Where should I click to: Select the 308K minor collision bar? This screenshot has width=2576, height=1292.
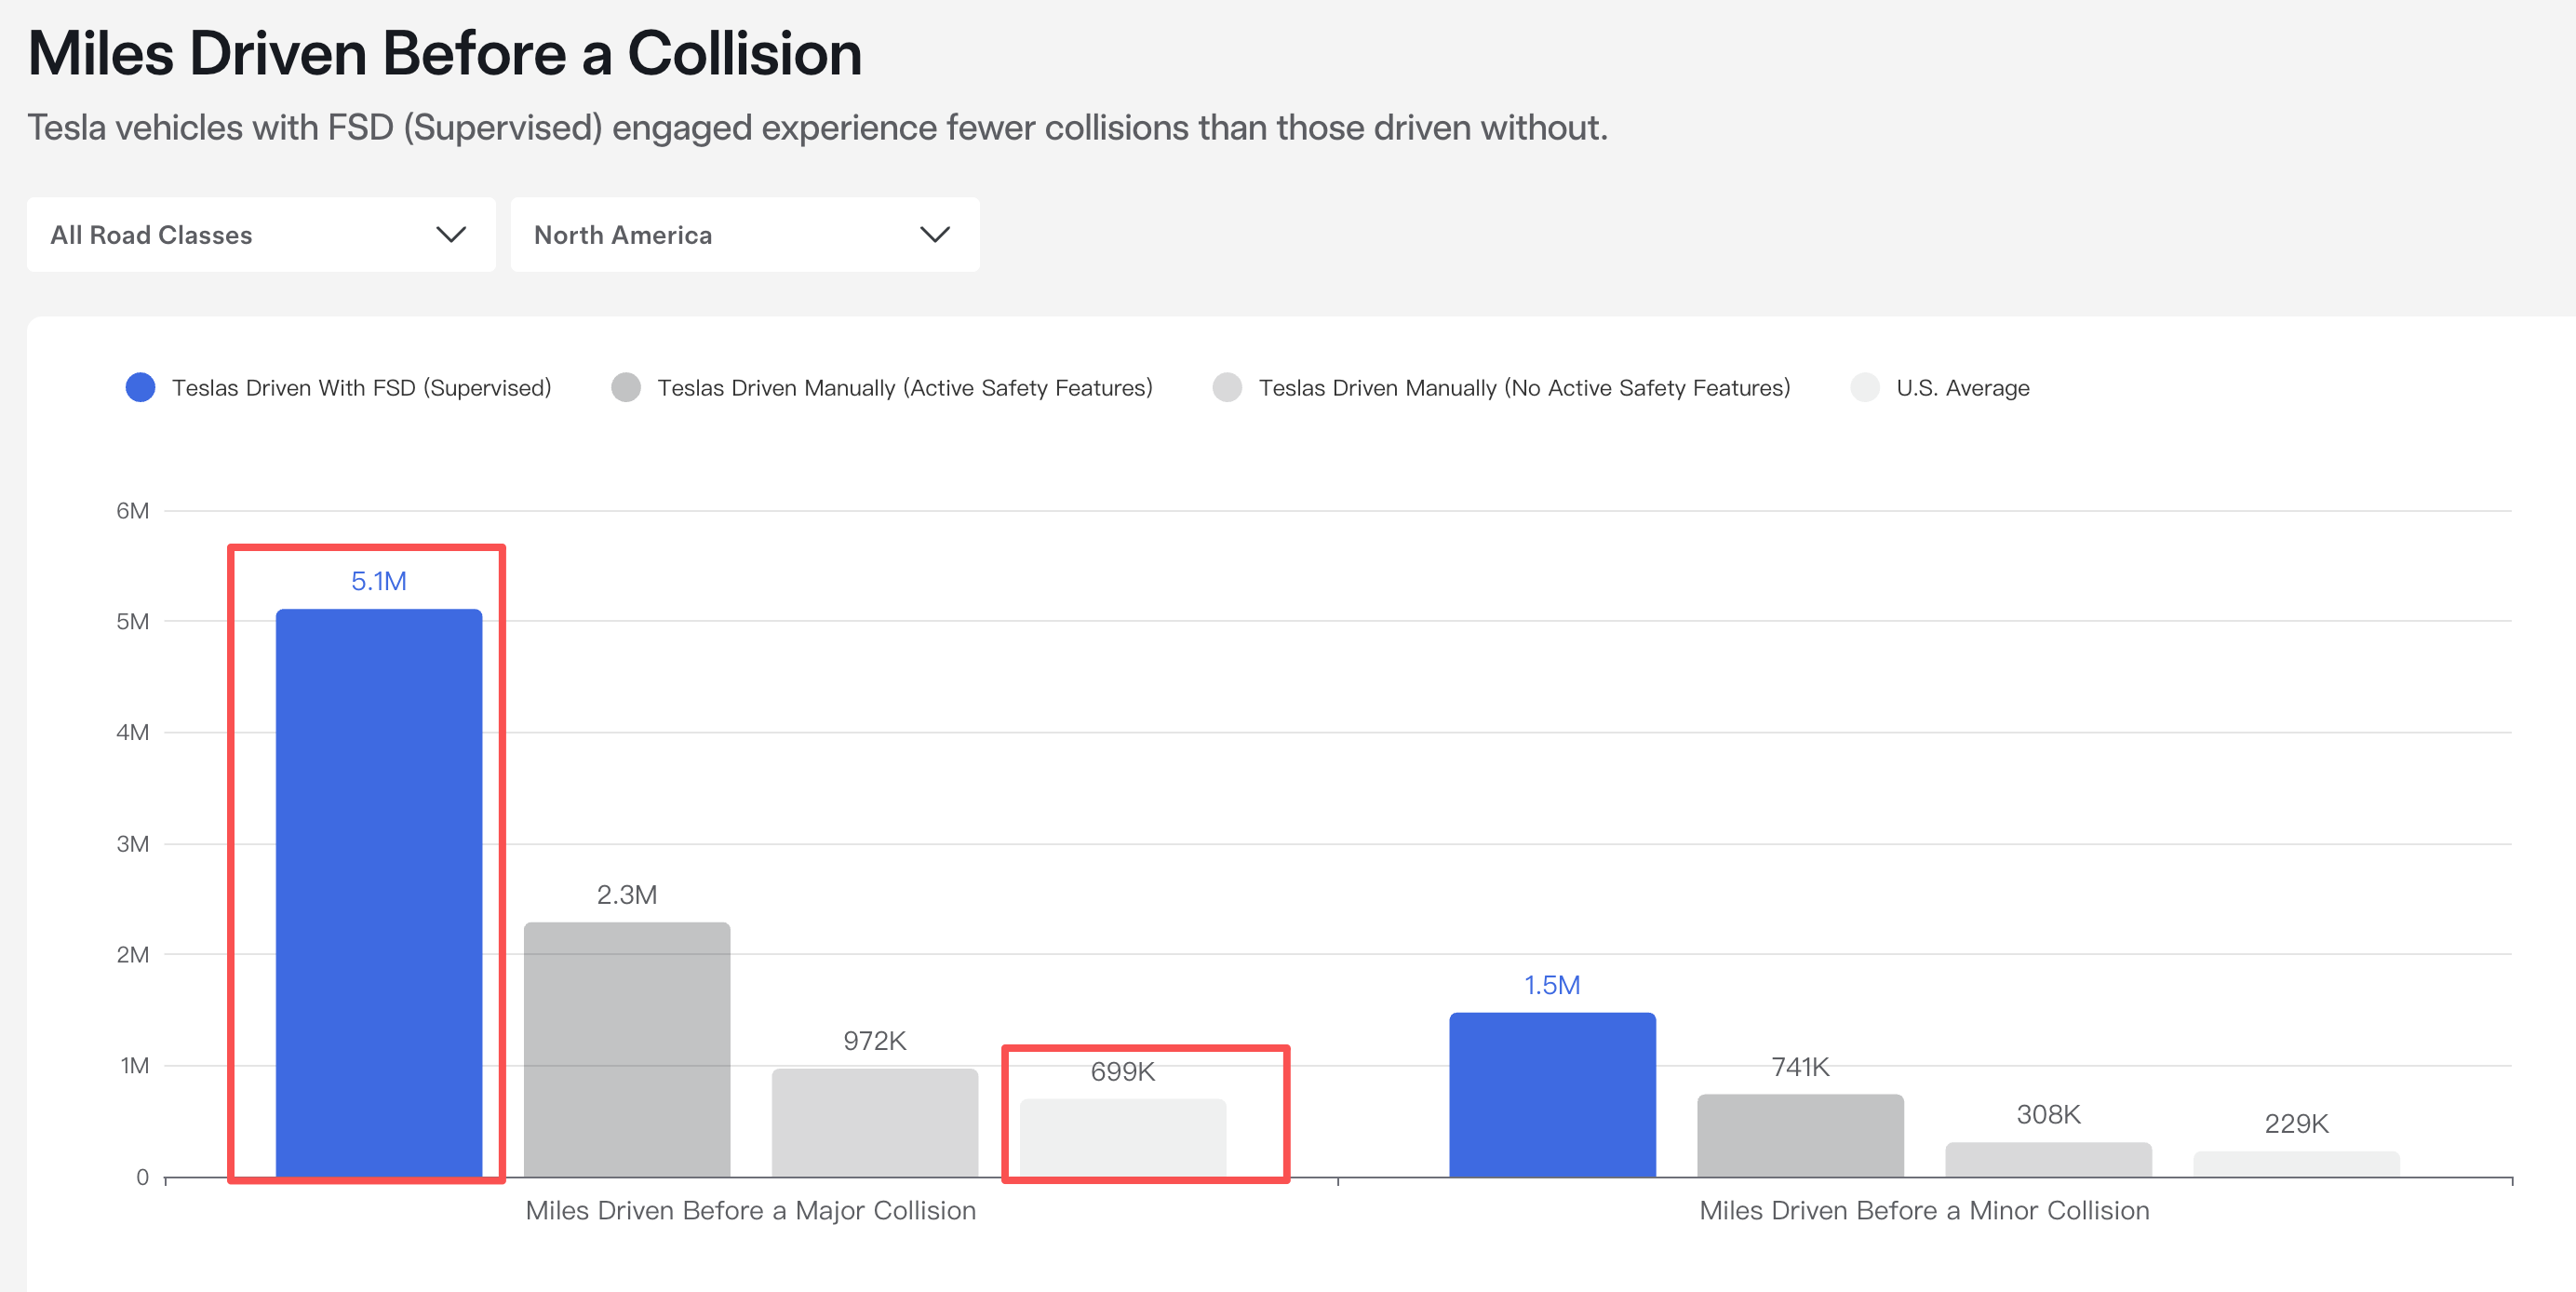[x=2048, y=1159]
